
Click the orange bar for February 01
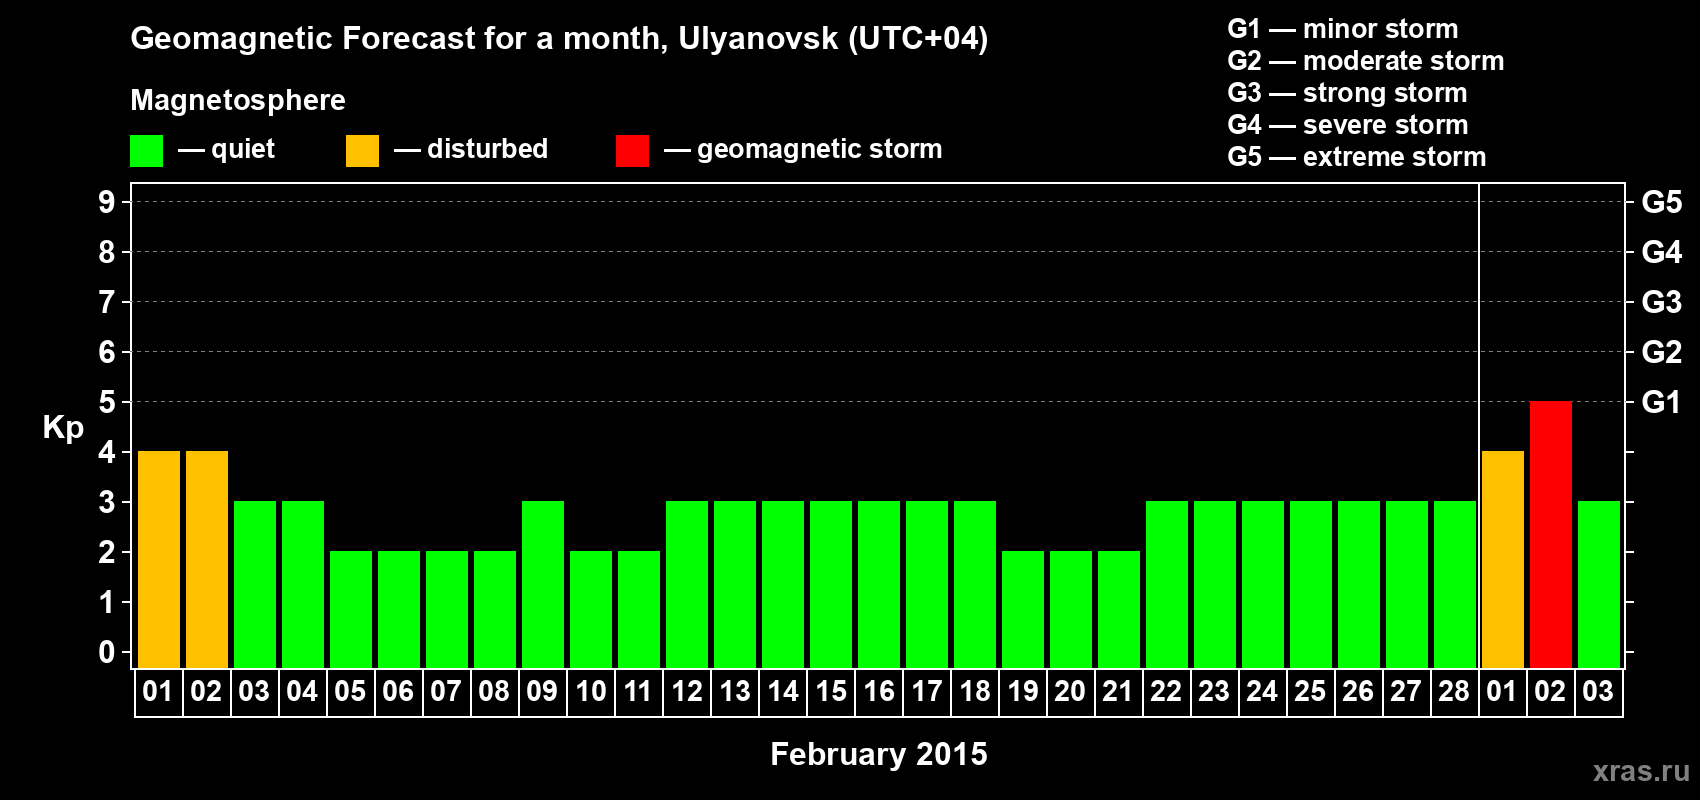click(159, 560)
